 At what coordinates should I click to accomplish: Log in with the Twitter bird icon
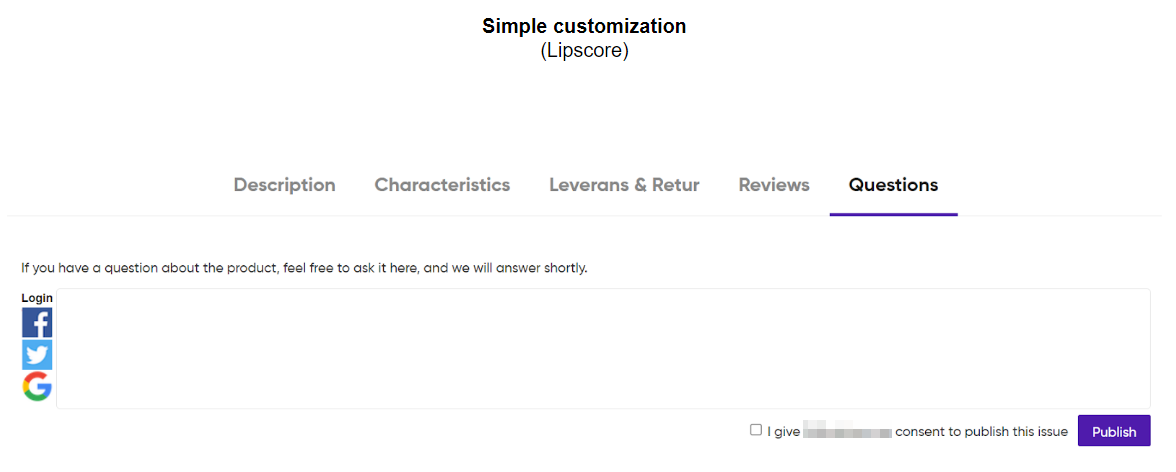tap(37, 355)
